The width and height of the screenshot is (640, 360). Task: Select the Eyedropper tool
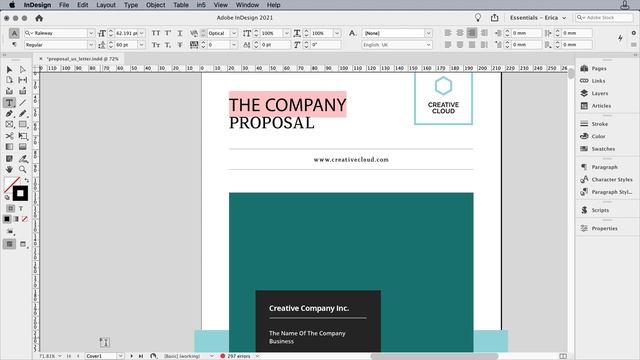pos(22,158)
